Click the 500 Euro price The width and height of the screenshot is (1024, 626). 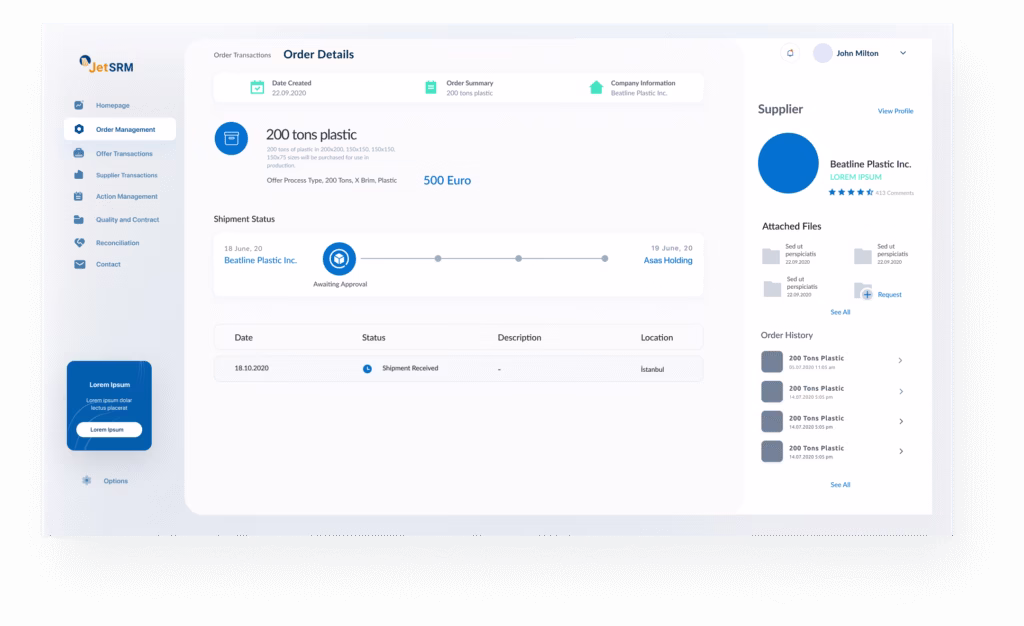(x=447, y=180)
